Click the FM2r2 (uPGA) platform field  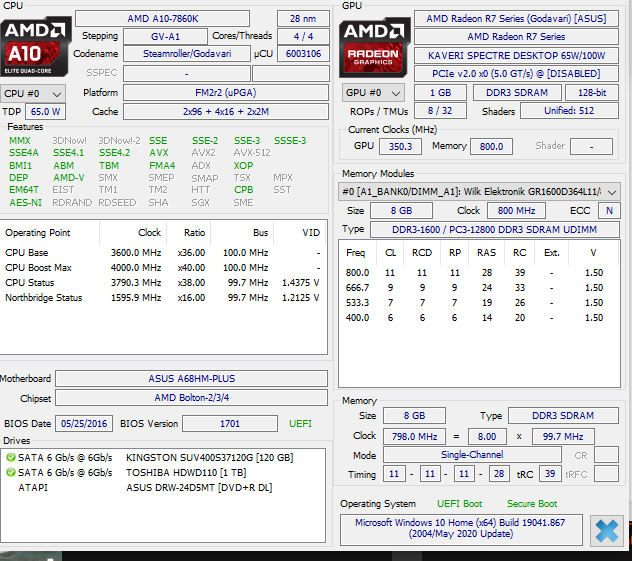[x=226, y=93]
